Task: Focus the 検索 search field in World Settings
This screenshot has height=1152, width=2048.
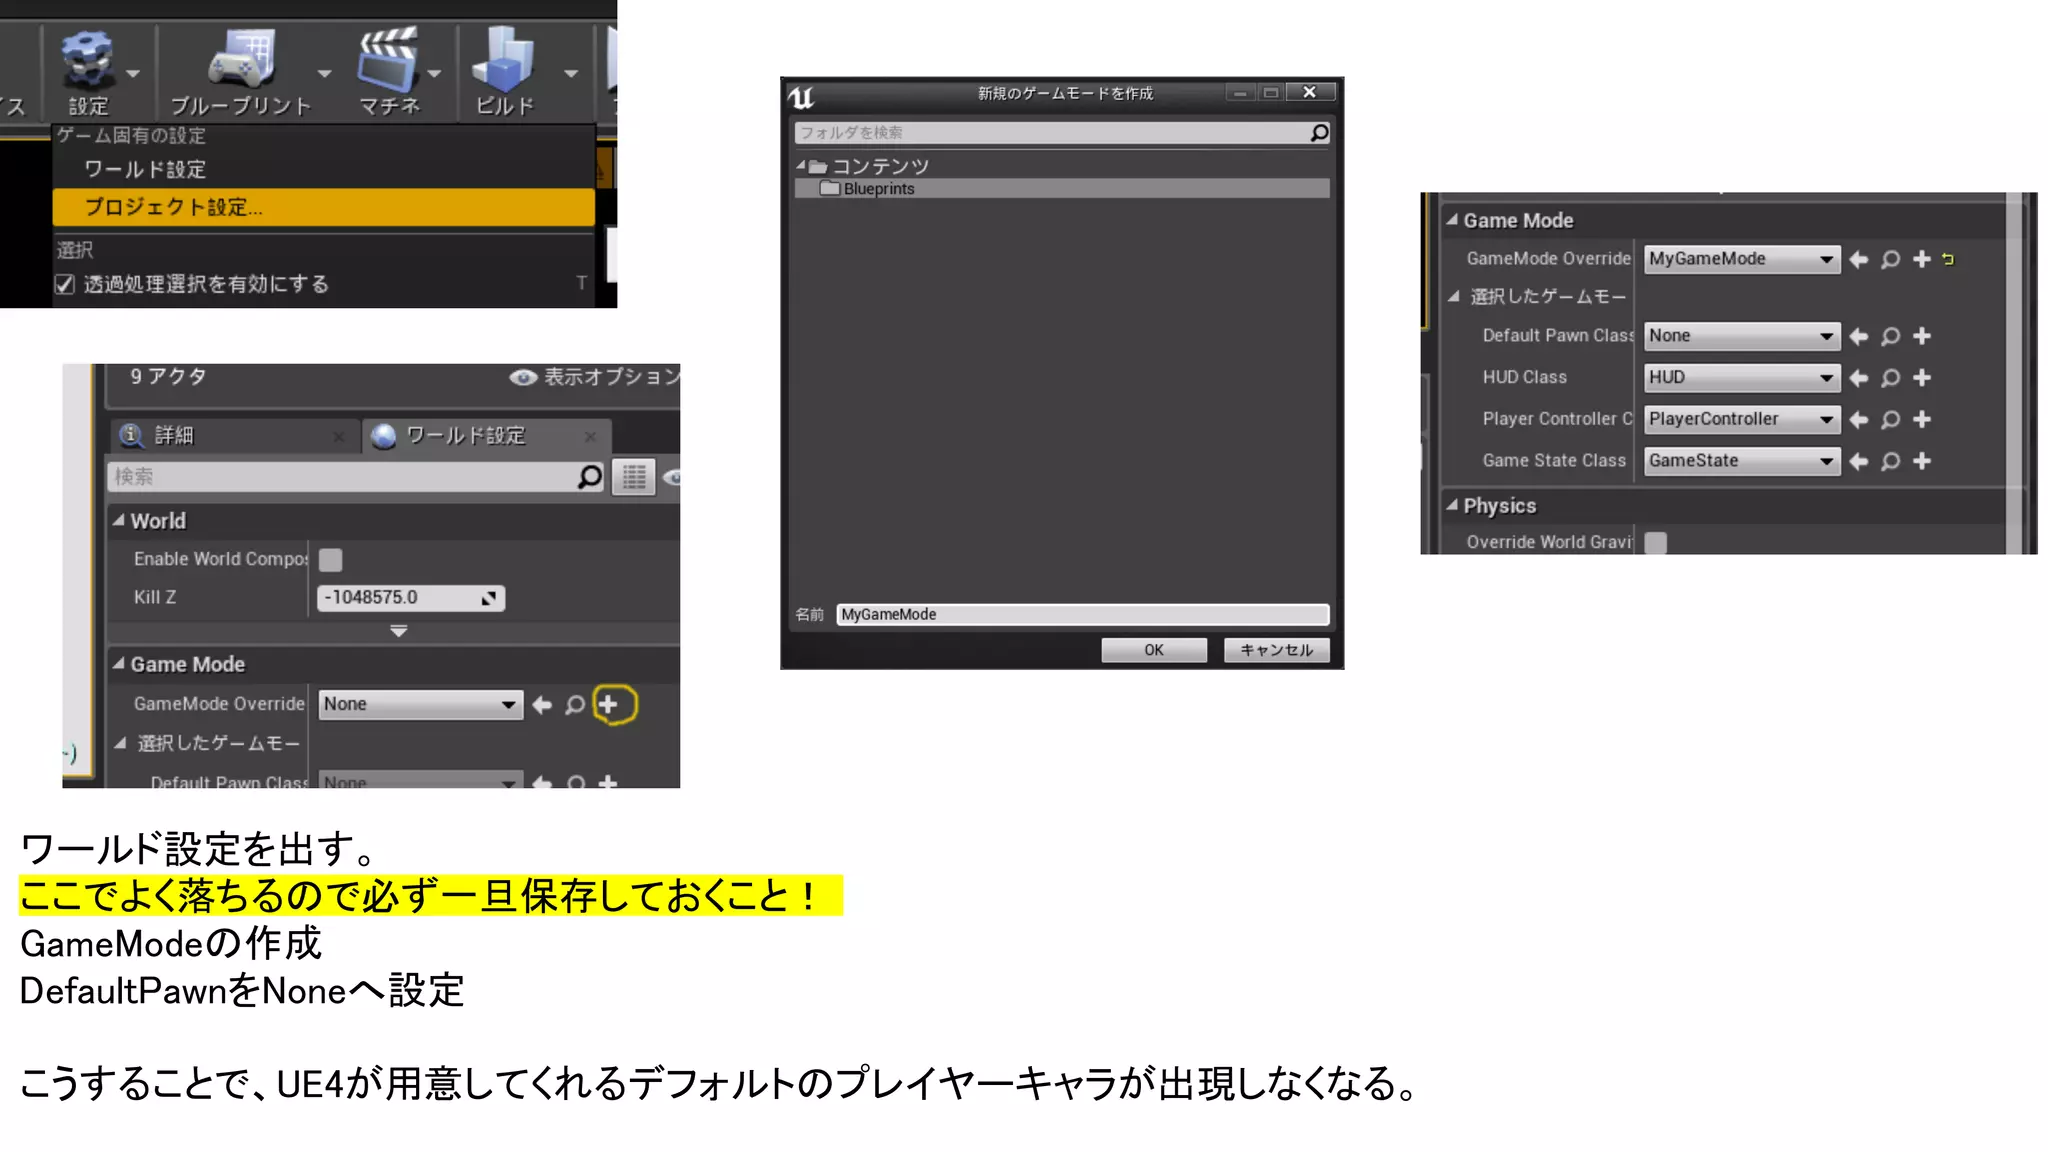Action: click(340, 477)
